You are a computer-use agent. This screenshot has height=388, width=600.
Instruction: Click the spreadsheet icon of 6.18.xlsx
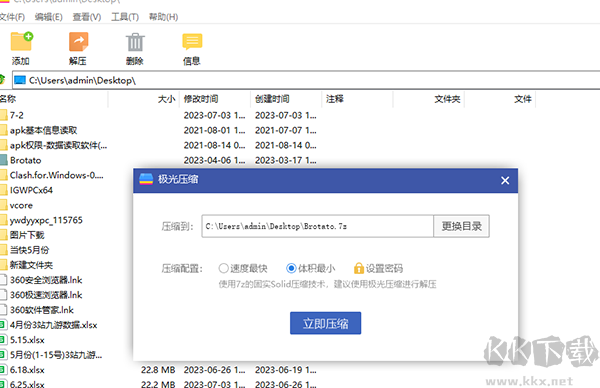click(3, 370)
